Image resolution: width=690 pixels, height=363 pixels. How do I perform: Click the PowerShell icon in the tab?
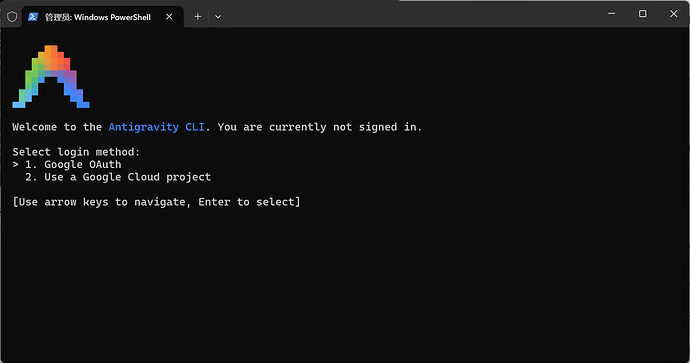coord(33,17)
